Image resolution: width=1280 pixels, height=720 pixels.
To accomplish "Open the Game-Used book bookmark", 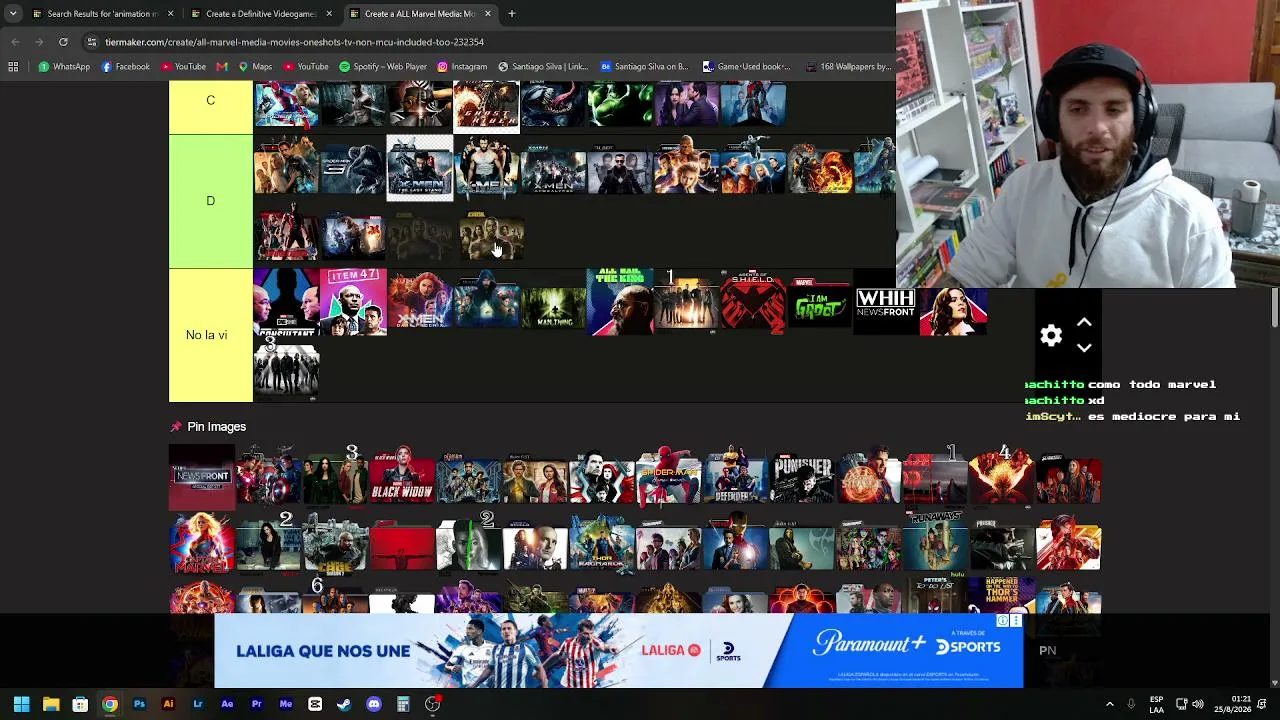I will click(746, 67).
